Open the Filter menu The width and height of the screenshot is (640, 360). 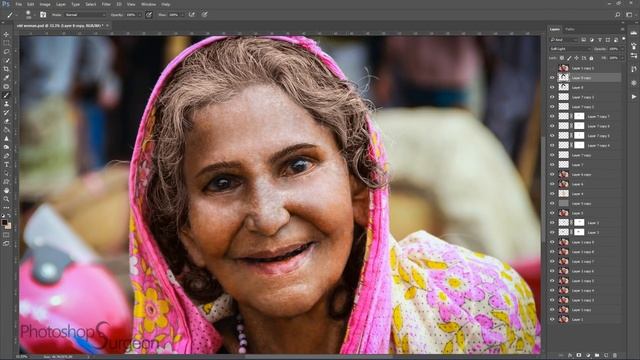(106, 4)
